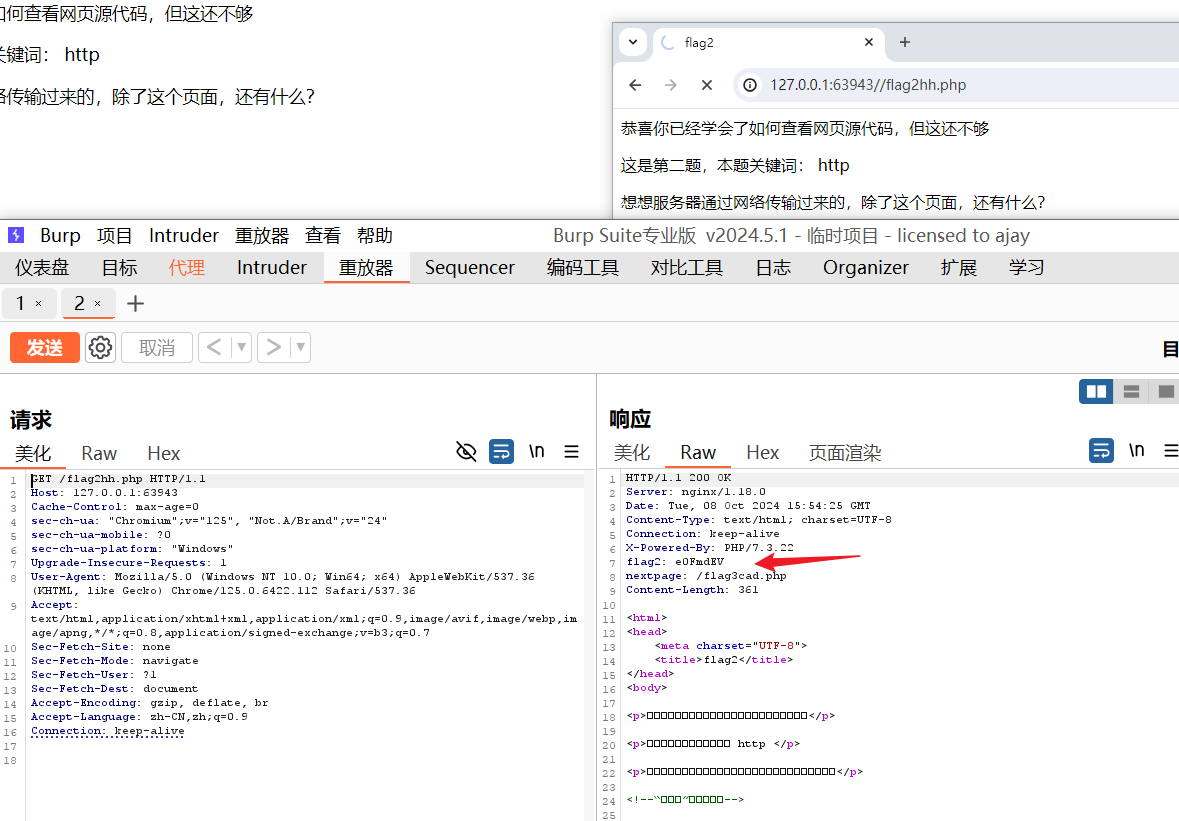This screenshot has width=1179, height=821.
Task: Select side-by-side layout view button
Action: point(1096,392)
